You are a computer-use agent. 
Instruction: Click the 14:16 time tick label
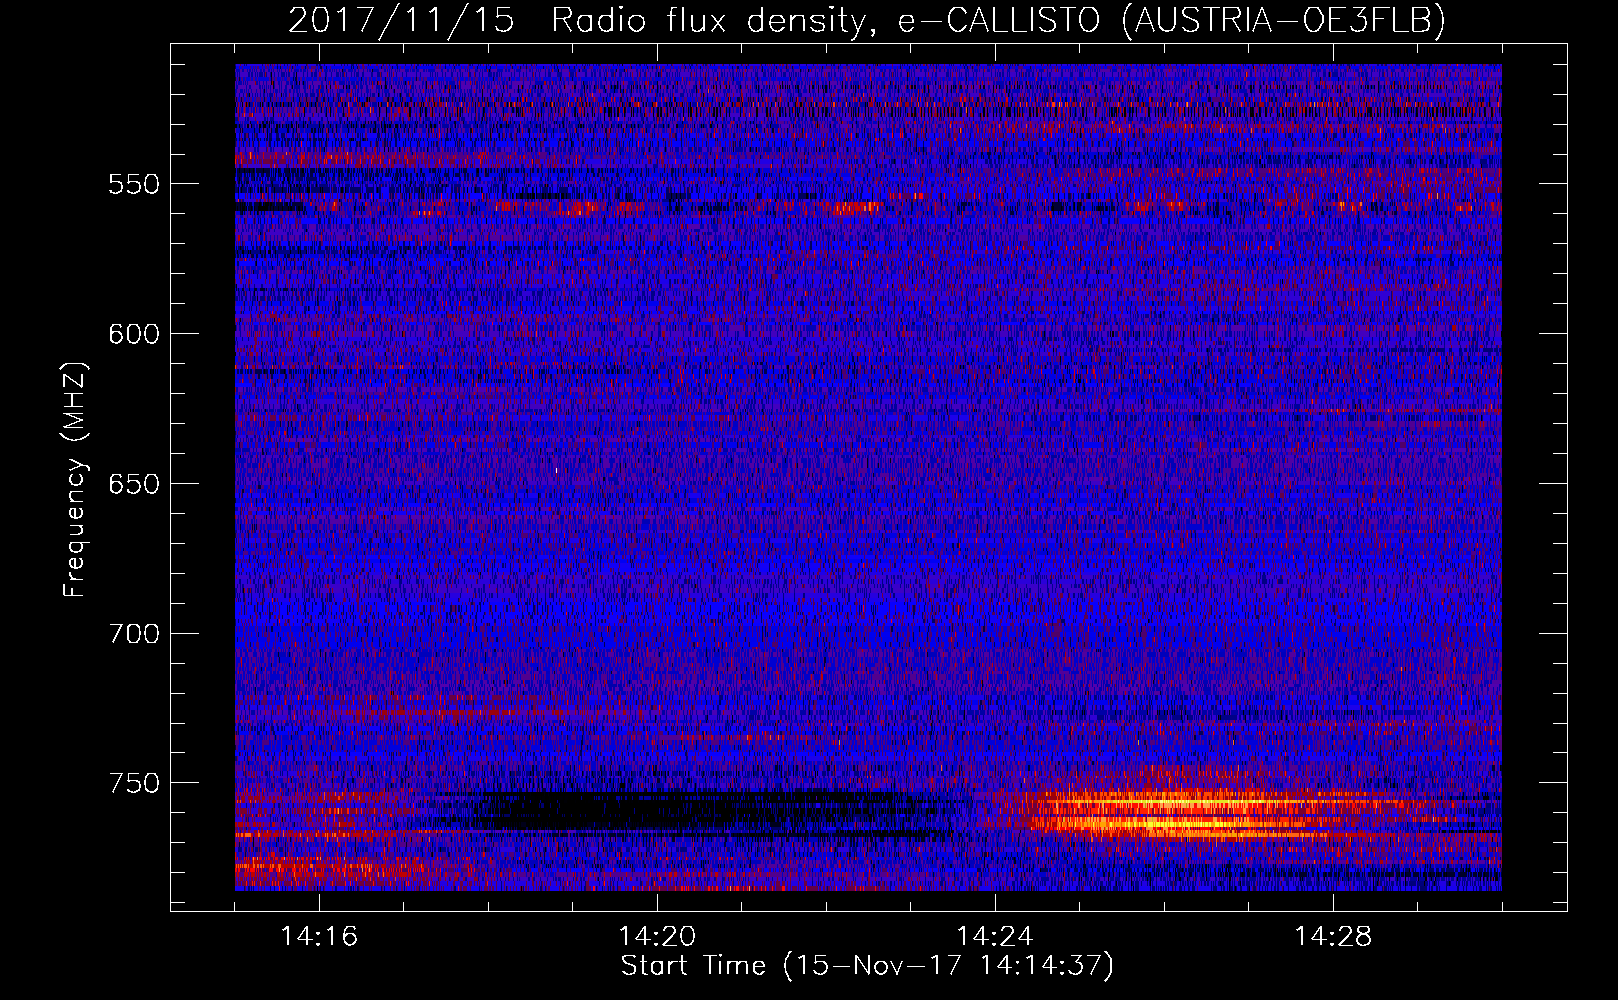click(x=319, y=937)
